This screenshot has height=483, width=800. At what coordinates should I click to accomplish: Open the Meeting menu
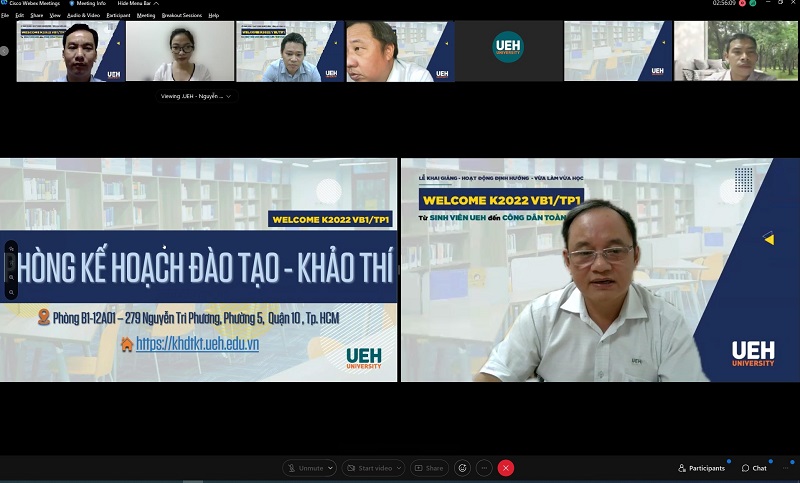[146, 15]
